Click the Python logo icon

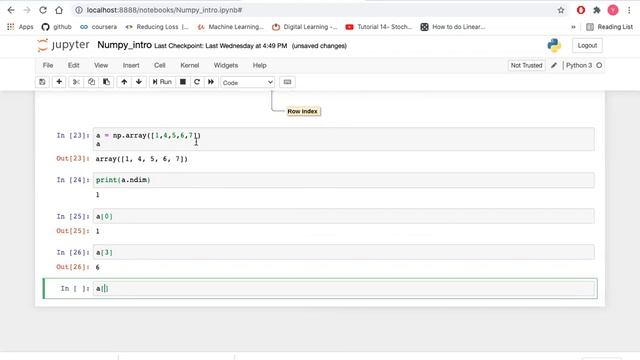pyautogui.click(x=554, y=45)
